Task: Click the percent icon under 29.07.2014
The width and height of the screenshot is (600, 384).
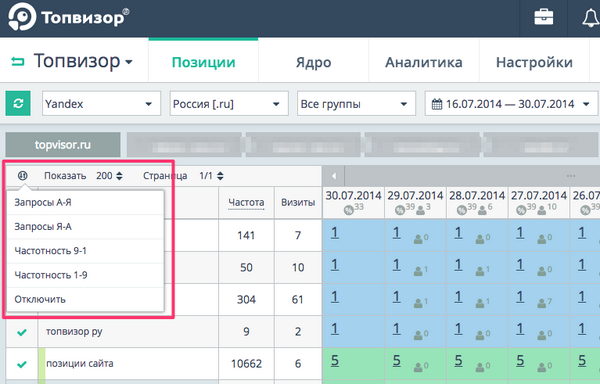Action: (400, 210)
